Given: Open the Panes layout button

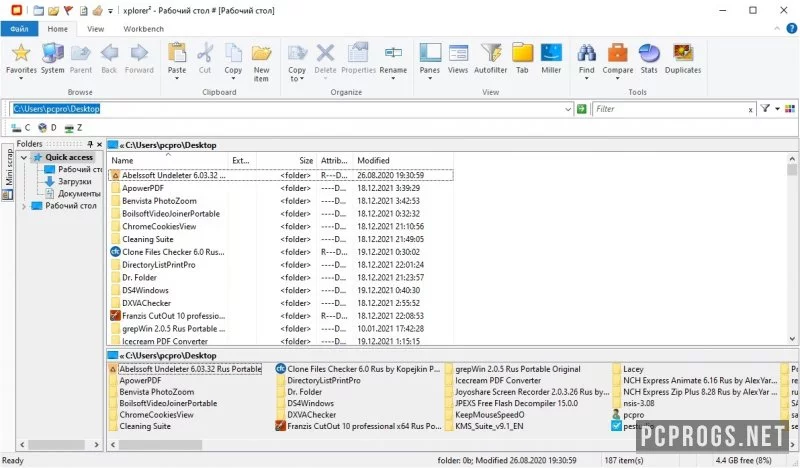Looking at the screenshot, I should click(430, 60).
